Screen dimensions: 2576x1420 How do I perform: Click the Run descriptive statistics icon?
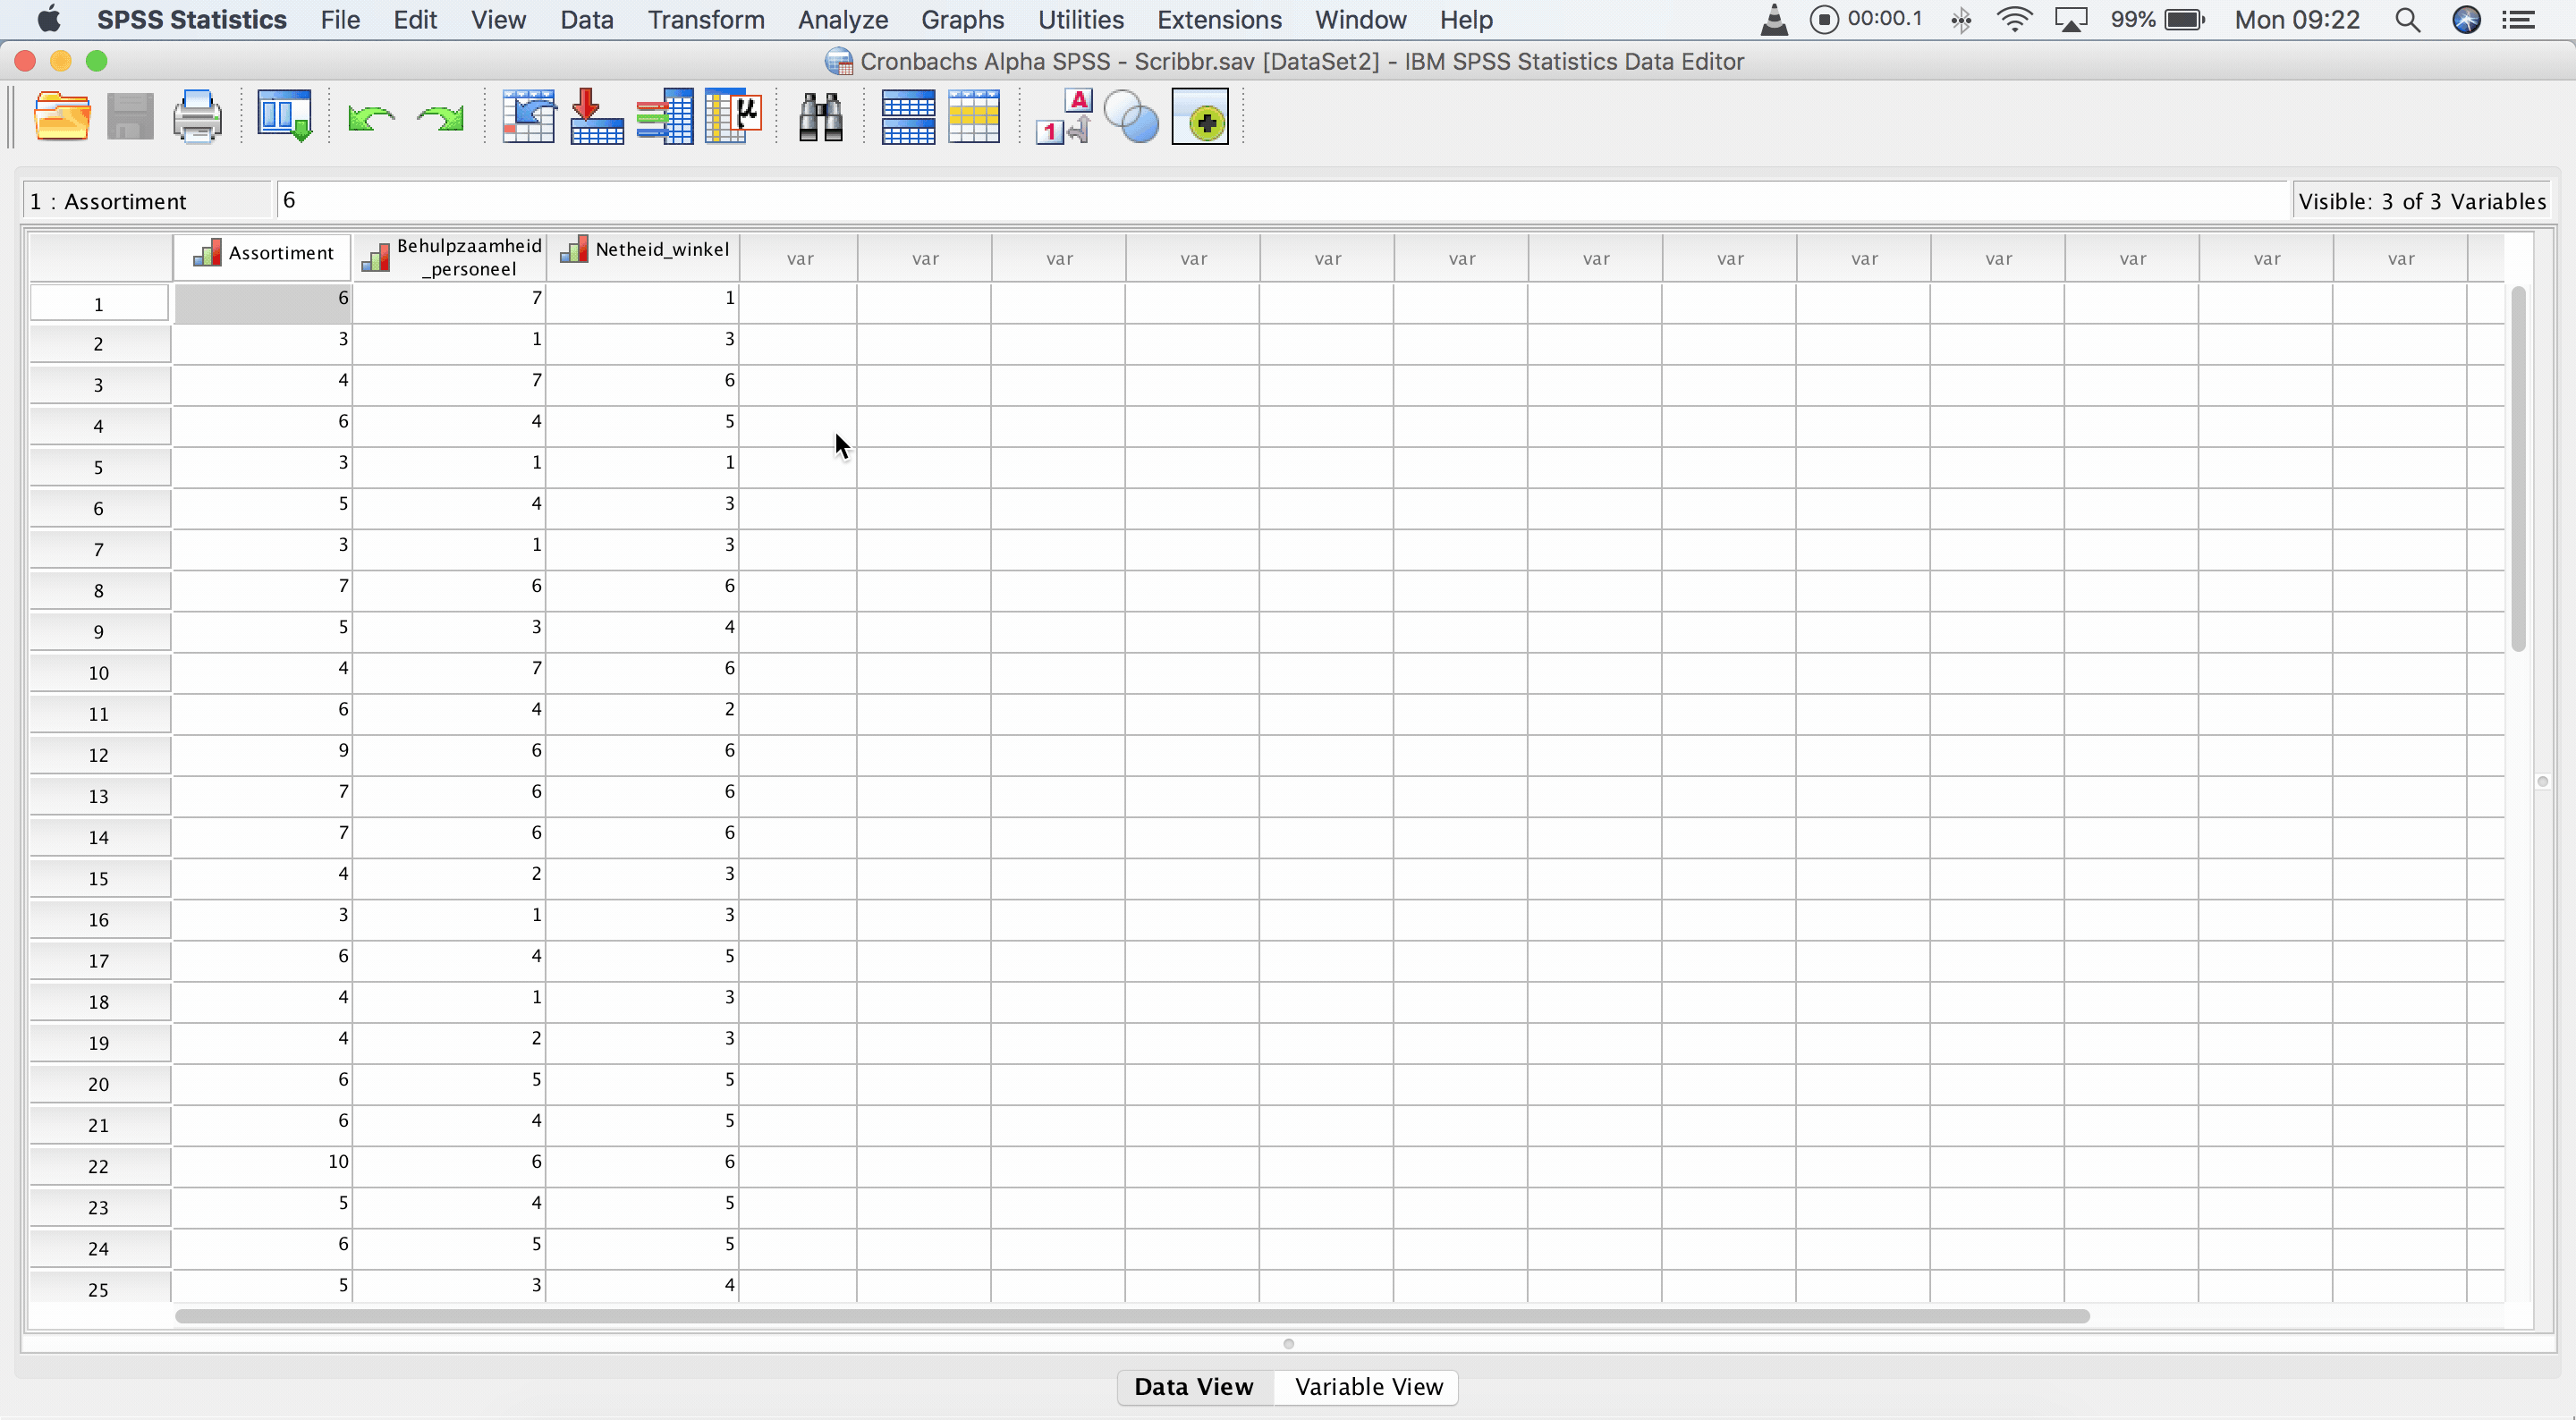[733, 117]
